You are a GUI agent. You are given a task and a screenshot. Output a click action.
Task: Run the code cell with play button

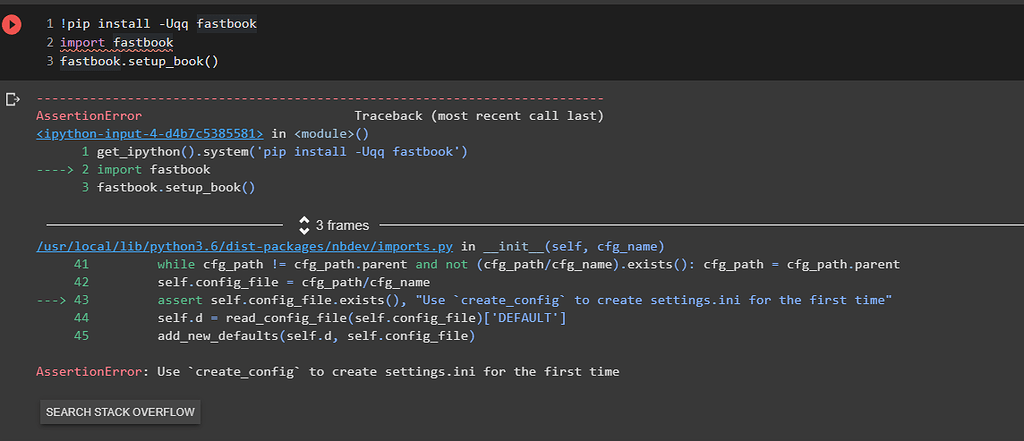(x=12, y=23)
